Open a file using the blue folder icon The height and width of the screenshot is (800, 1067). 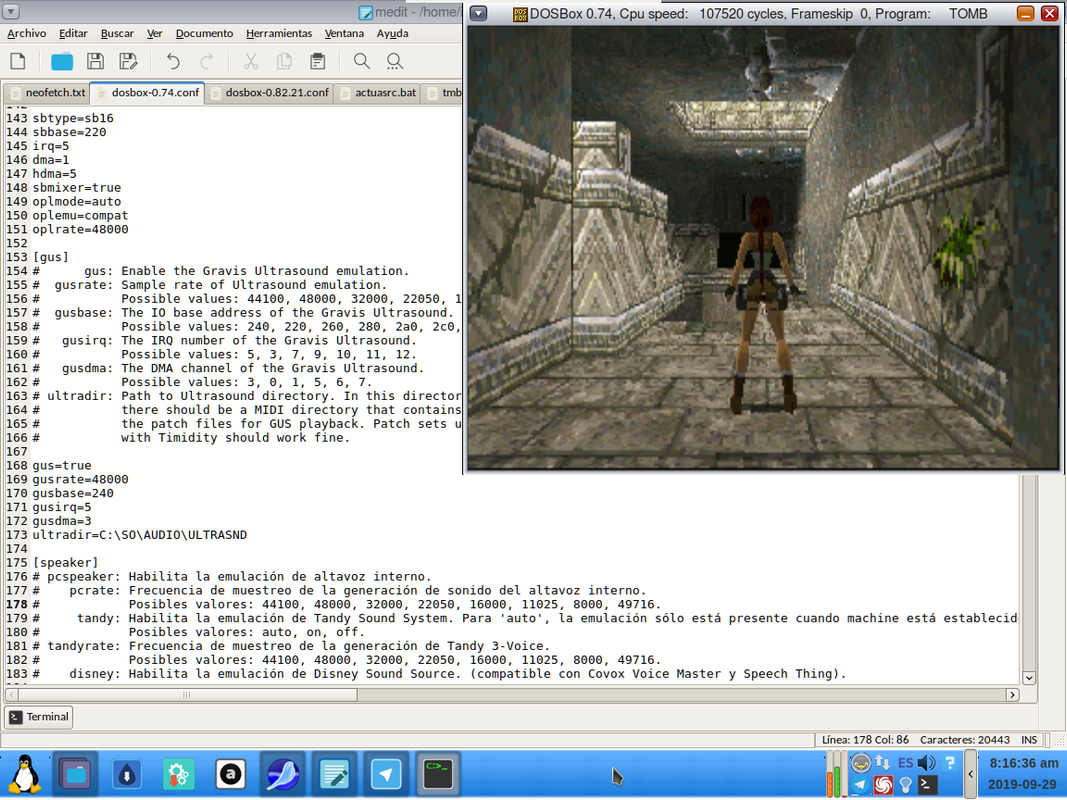pyautogui.click(x=62, y=62)
